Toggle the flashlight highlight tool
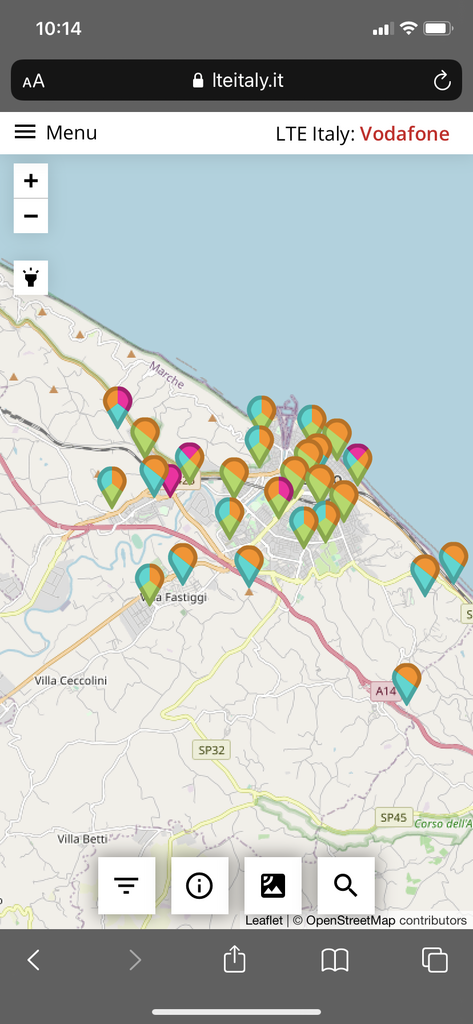 click(31, 278)
